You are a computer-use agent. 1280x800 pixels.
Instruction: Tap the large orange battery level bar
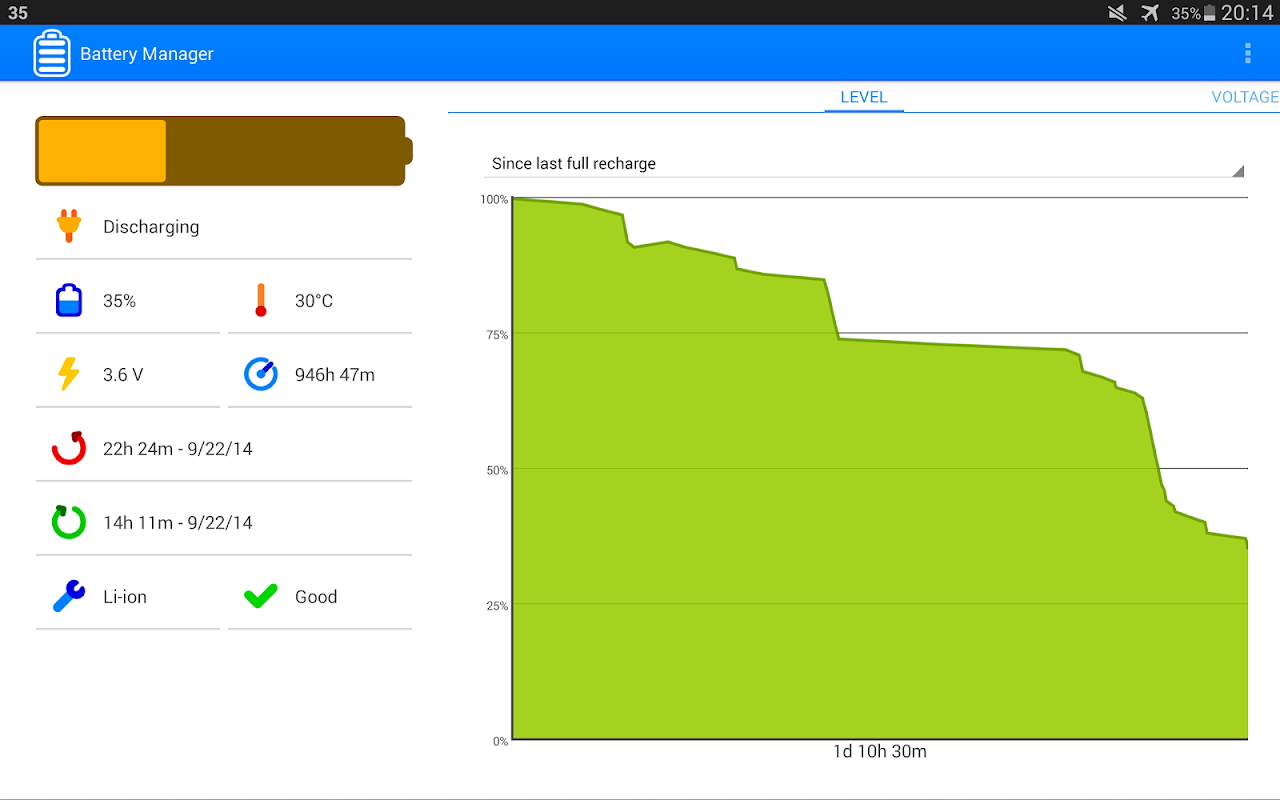(224, 151)
